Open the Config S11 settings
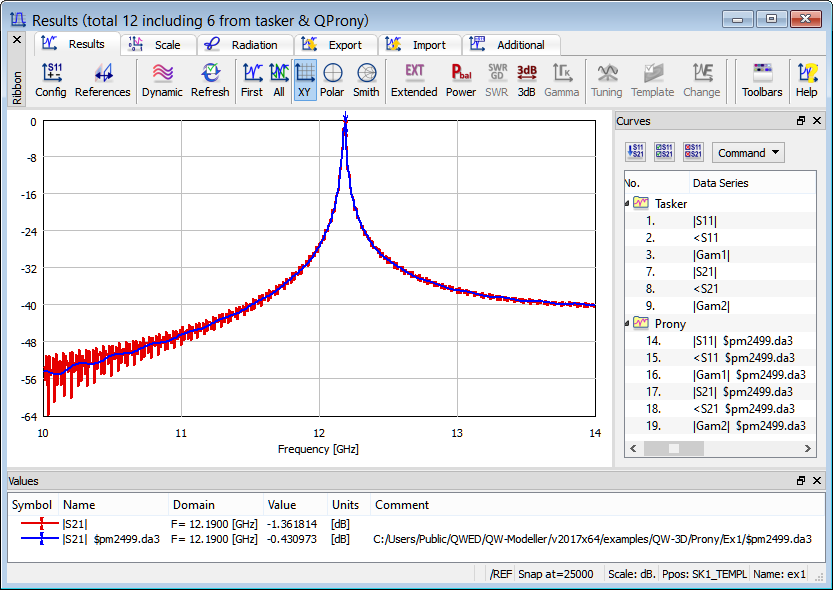The image size is (833, 590). coord(51,80)
